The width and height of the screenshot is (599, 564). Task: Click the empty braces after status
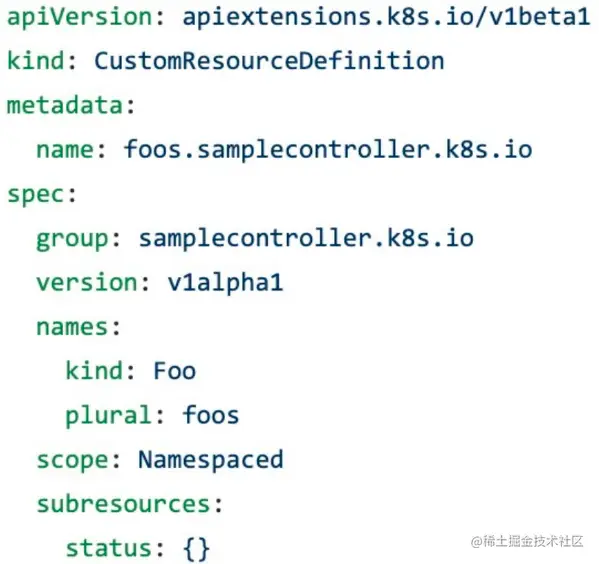196,549
